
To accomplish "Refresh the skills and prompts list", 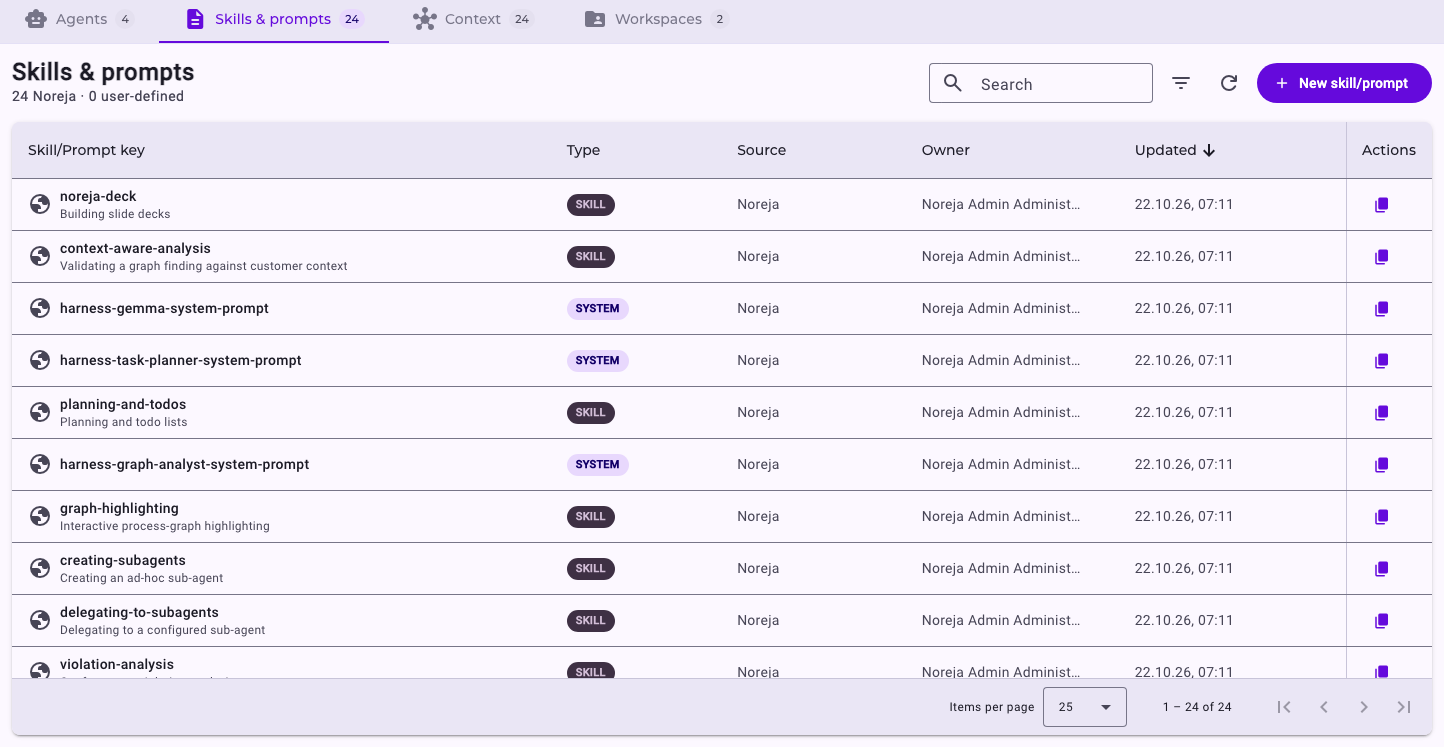I will point(1229,84).
